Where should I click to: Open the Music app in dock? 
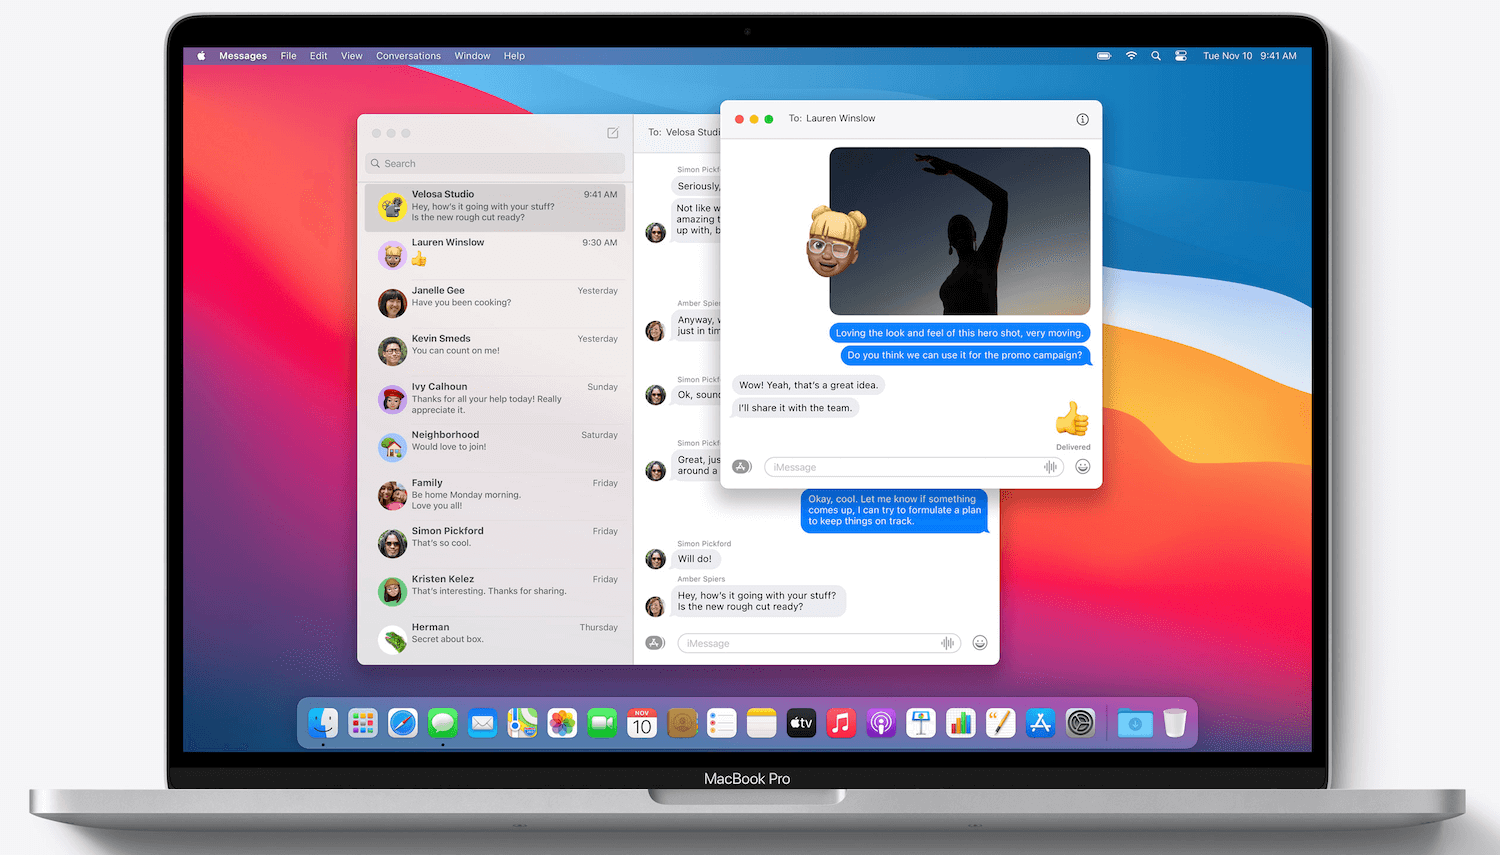click(841, 723)
